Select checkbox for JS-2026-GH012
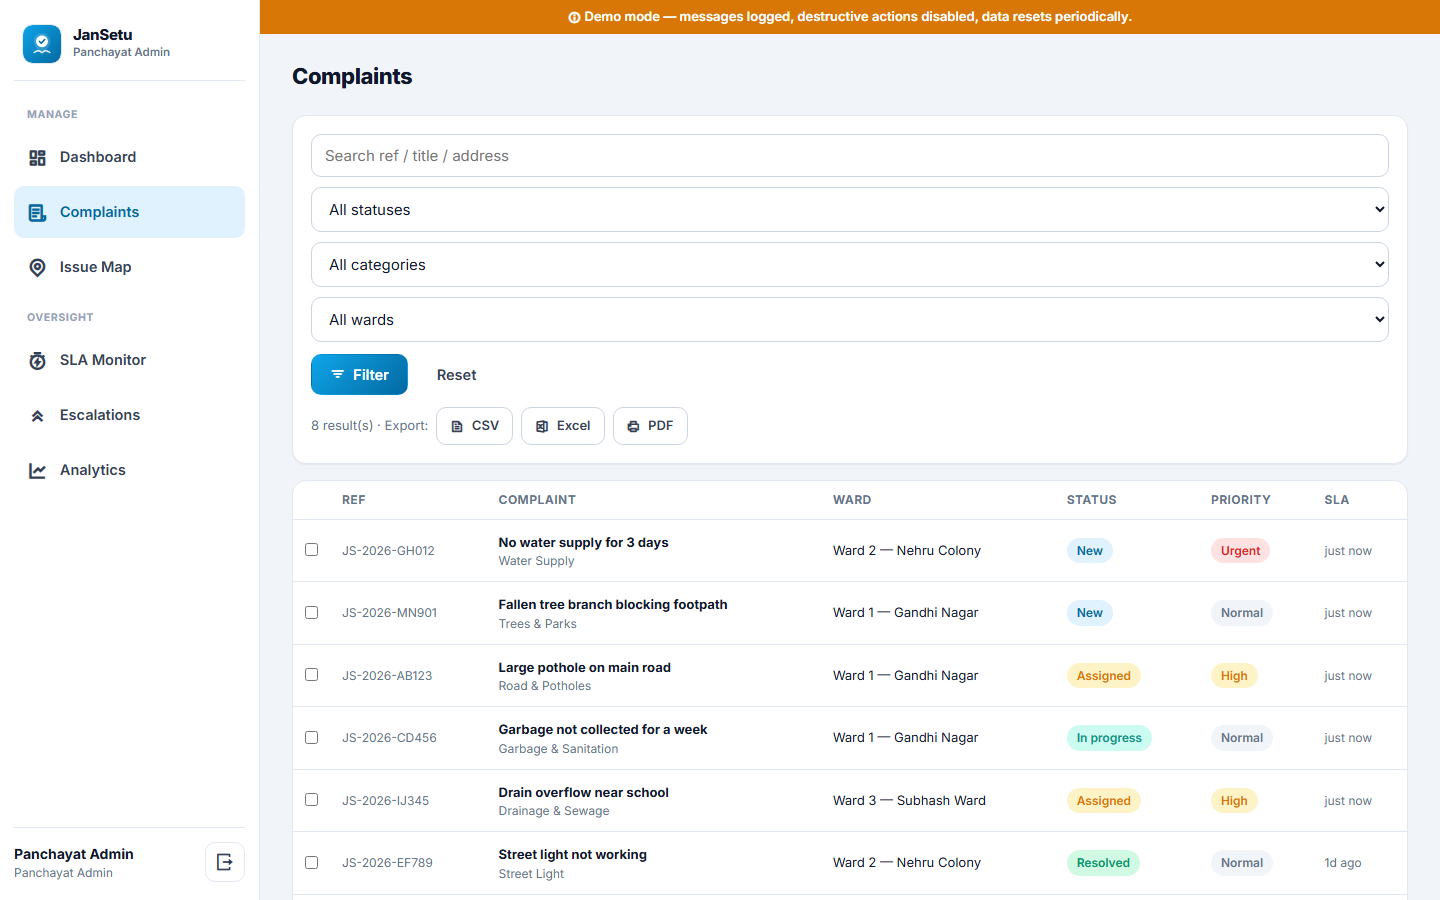The image size is (1440, 900). 312,550
